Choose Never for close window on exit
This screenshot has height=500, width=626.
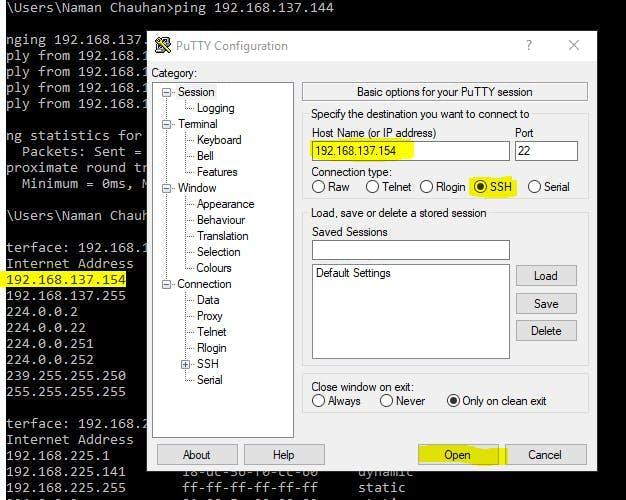[x=386, y=401]
